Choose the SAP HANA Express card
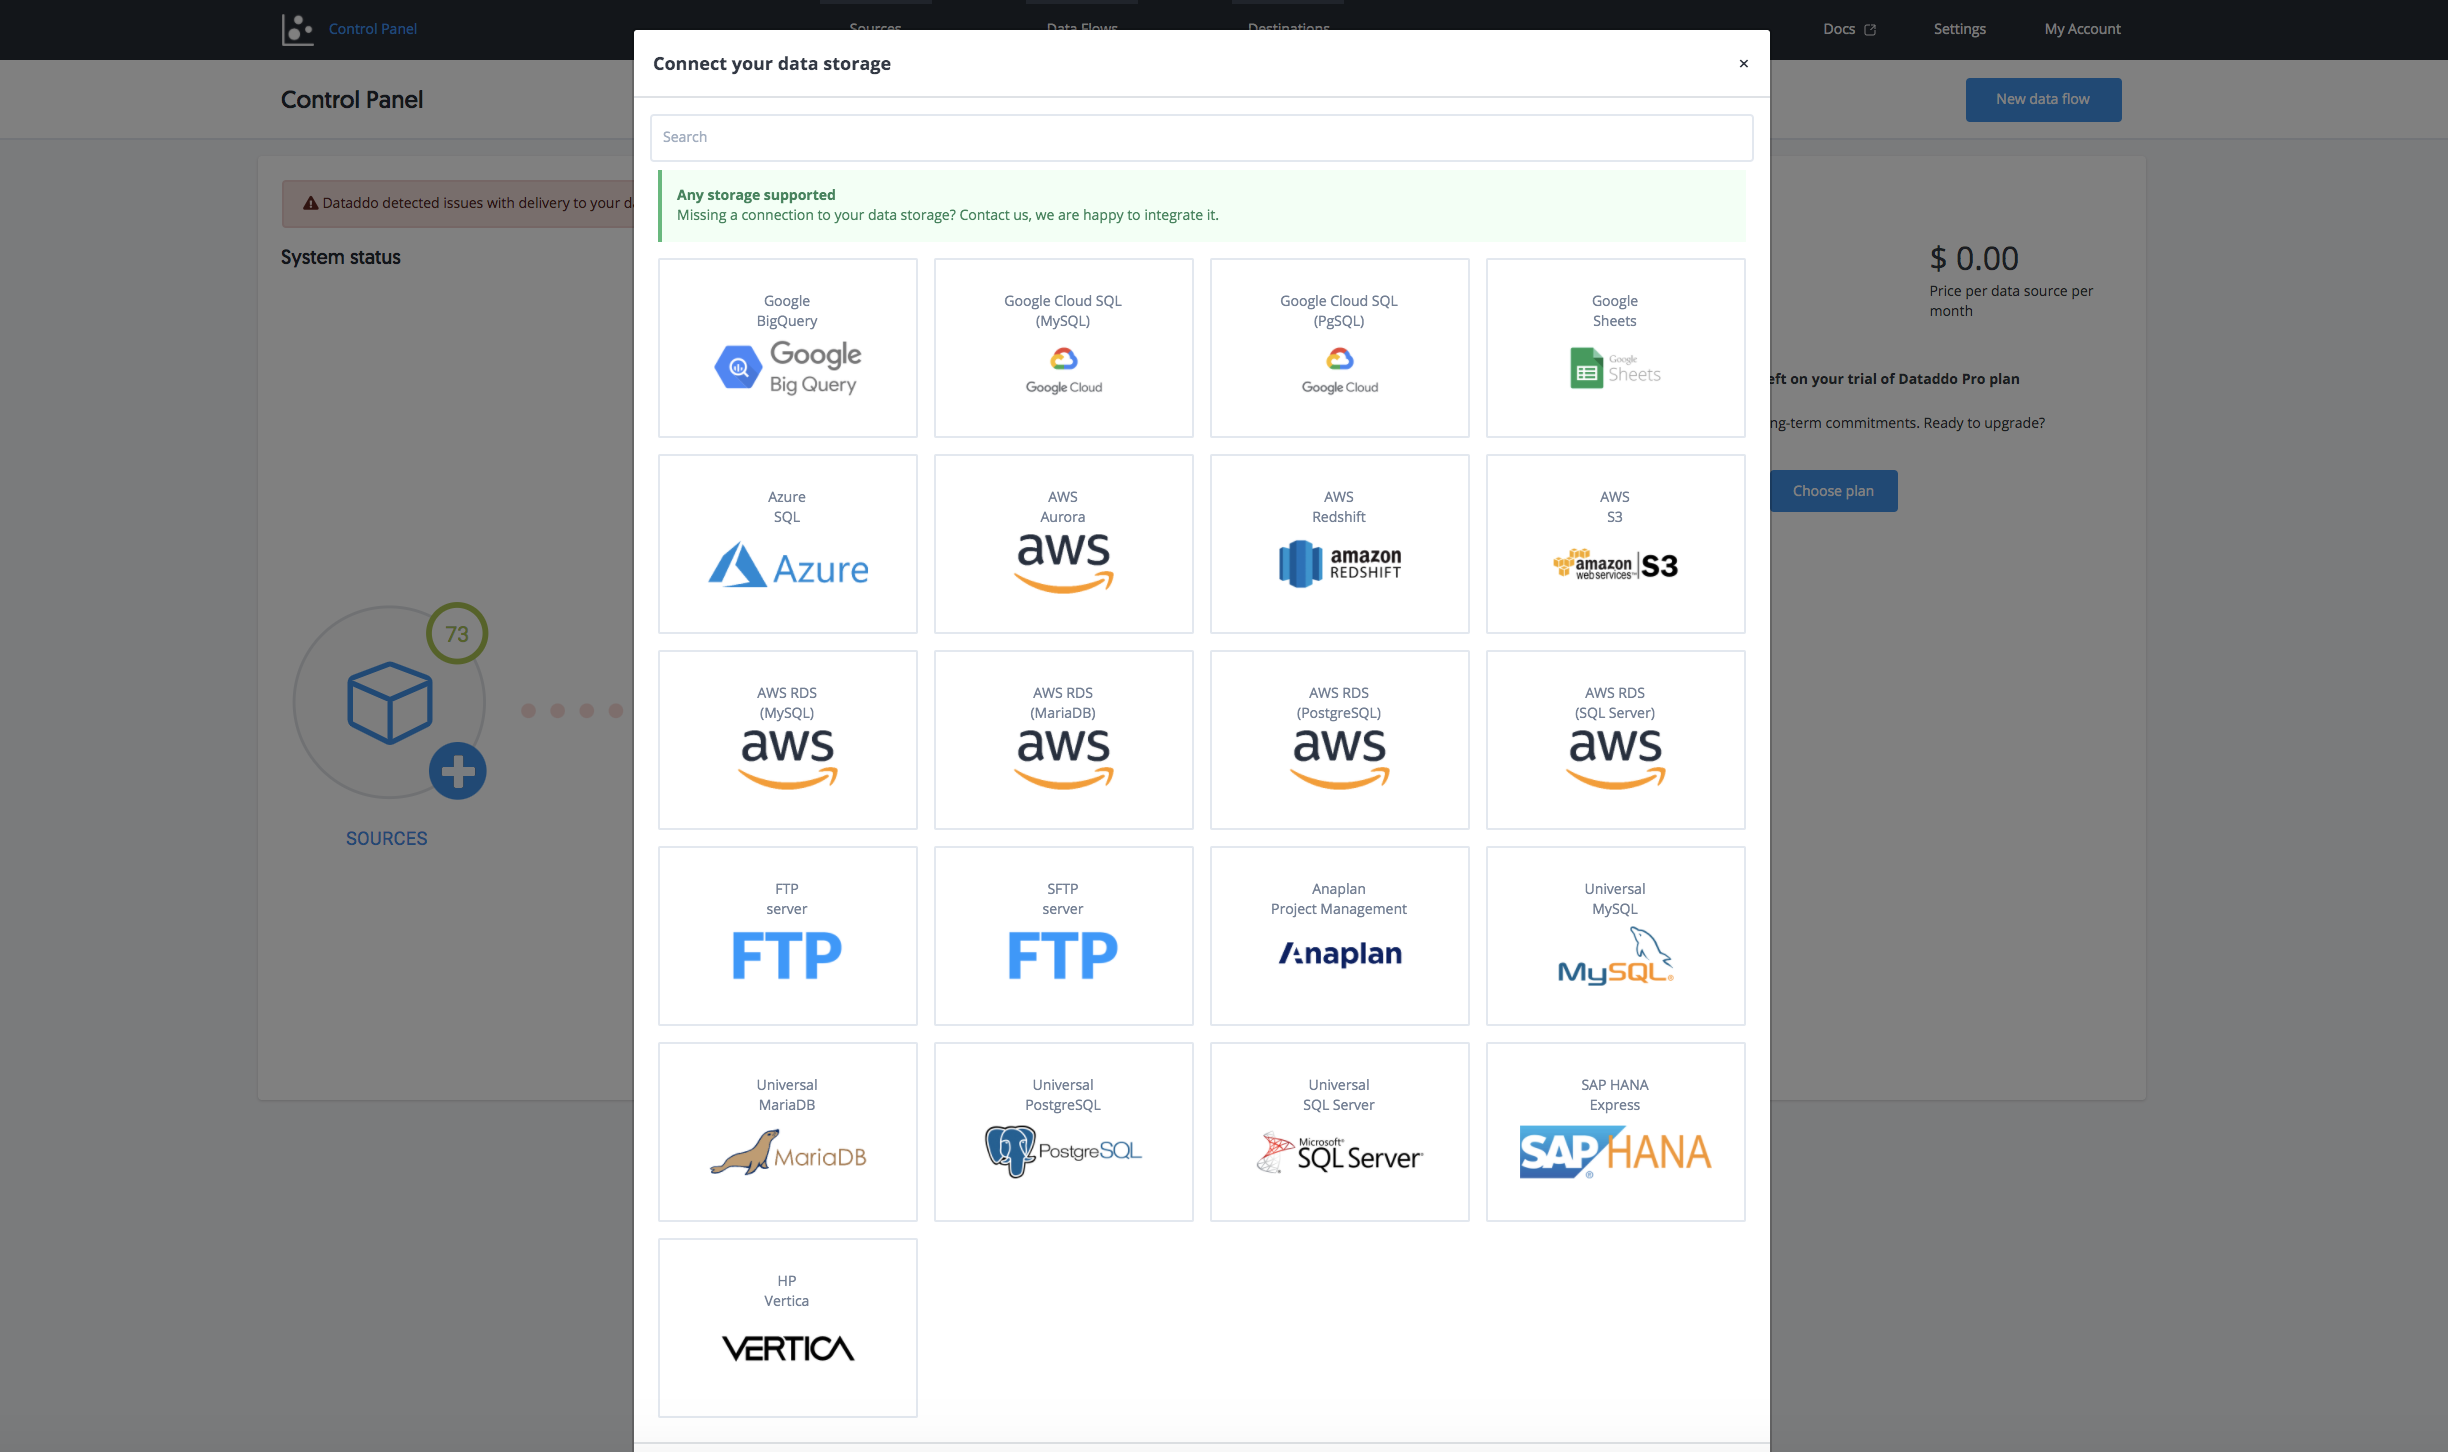 pos(1615,1132)
